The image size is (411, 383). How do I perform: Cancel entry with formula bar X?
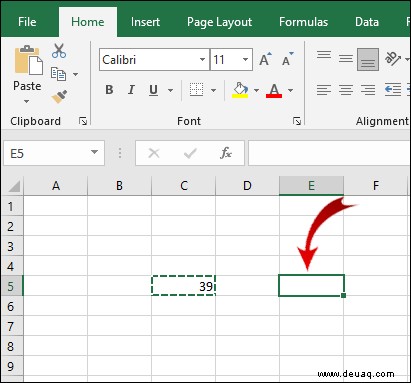point(154,153)
